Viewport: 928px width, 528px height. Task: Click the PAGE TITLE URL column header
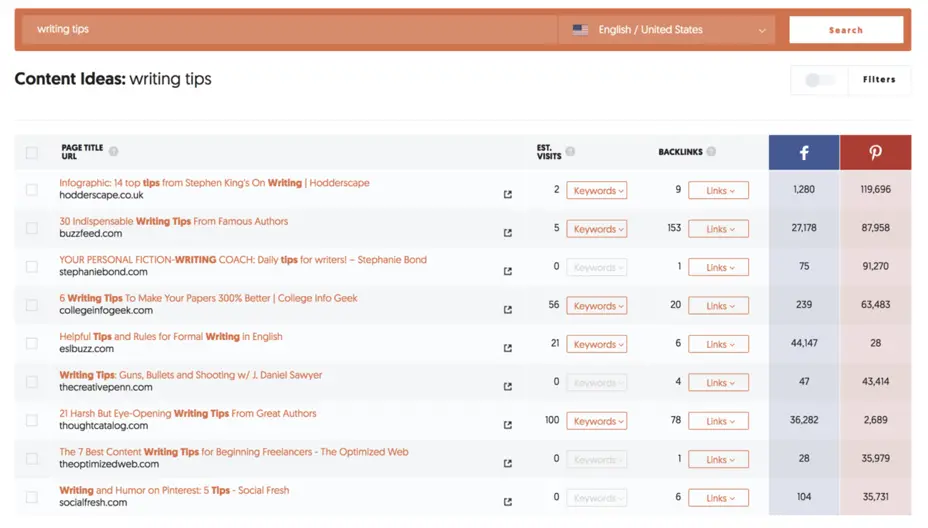pos(82,152)
